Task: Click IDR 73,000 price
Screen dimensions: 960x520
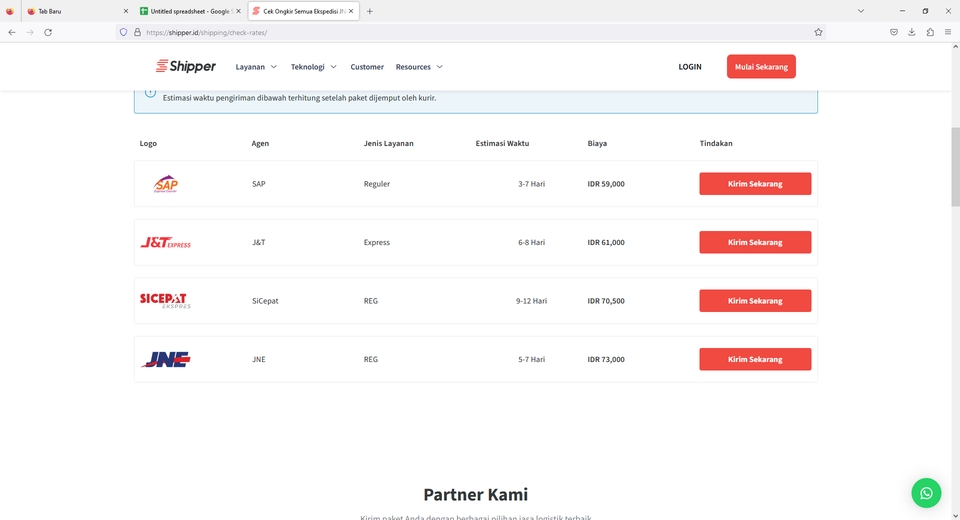Action: (x=606, y=360)
